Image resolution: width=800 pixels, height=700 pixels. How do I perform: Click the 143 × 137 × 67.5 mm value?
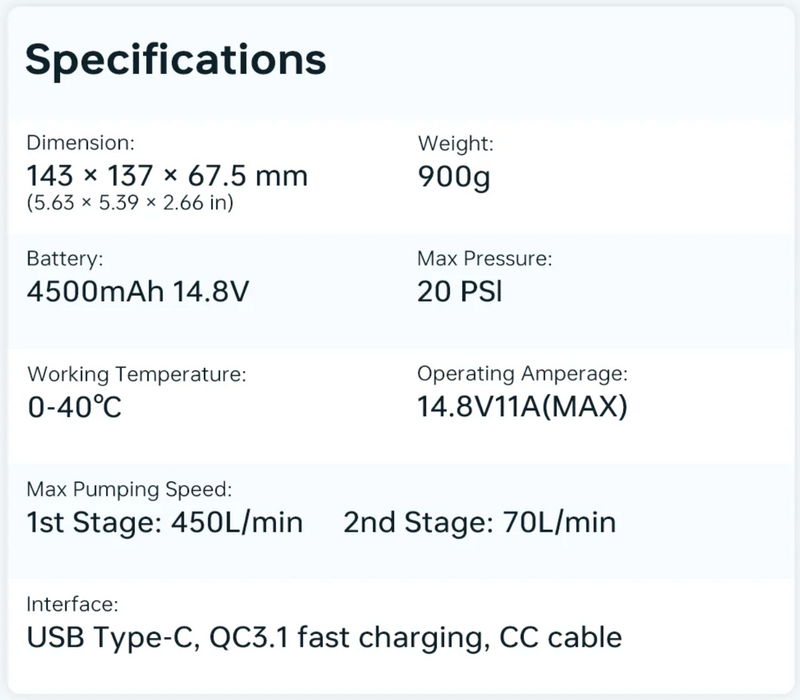[167, 176]
